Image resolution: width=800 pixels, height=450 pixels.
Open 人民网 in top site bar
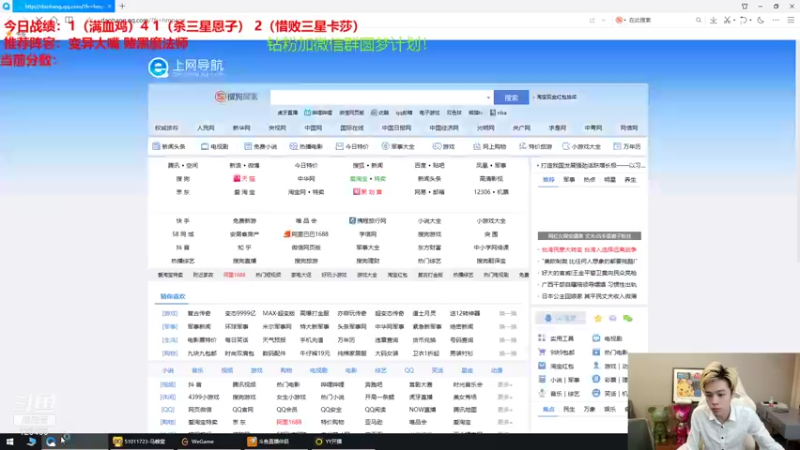pyautogui.click(x=206, y=128)
